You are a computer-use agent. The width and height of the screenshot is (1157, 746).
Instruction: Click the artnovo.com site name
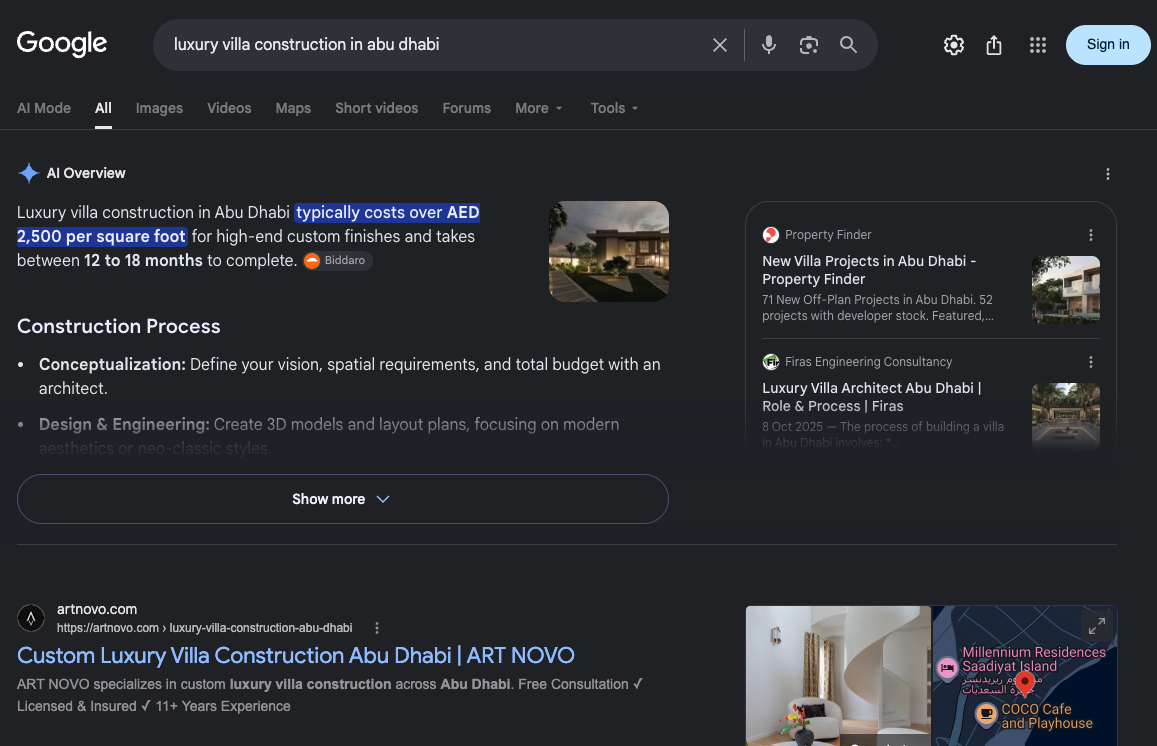pyautogui.click(x=97, y=609)
